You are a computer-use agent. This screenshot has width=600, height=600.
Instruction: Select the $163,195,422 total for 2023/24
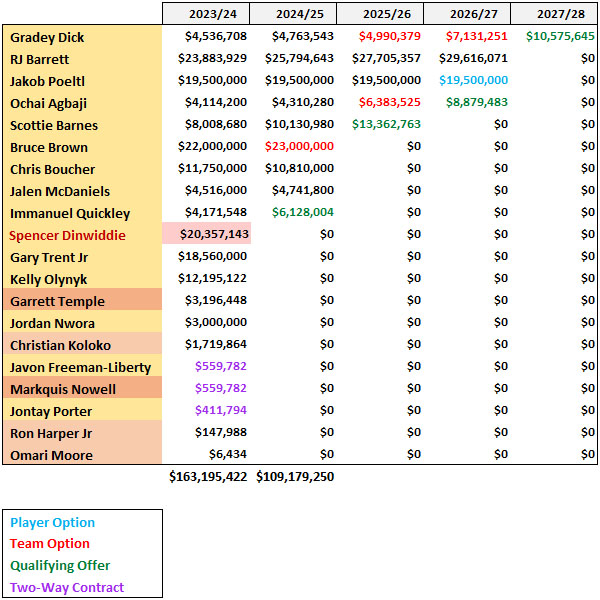[x=208, y=476]
